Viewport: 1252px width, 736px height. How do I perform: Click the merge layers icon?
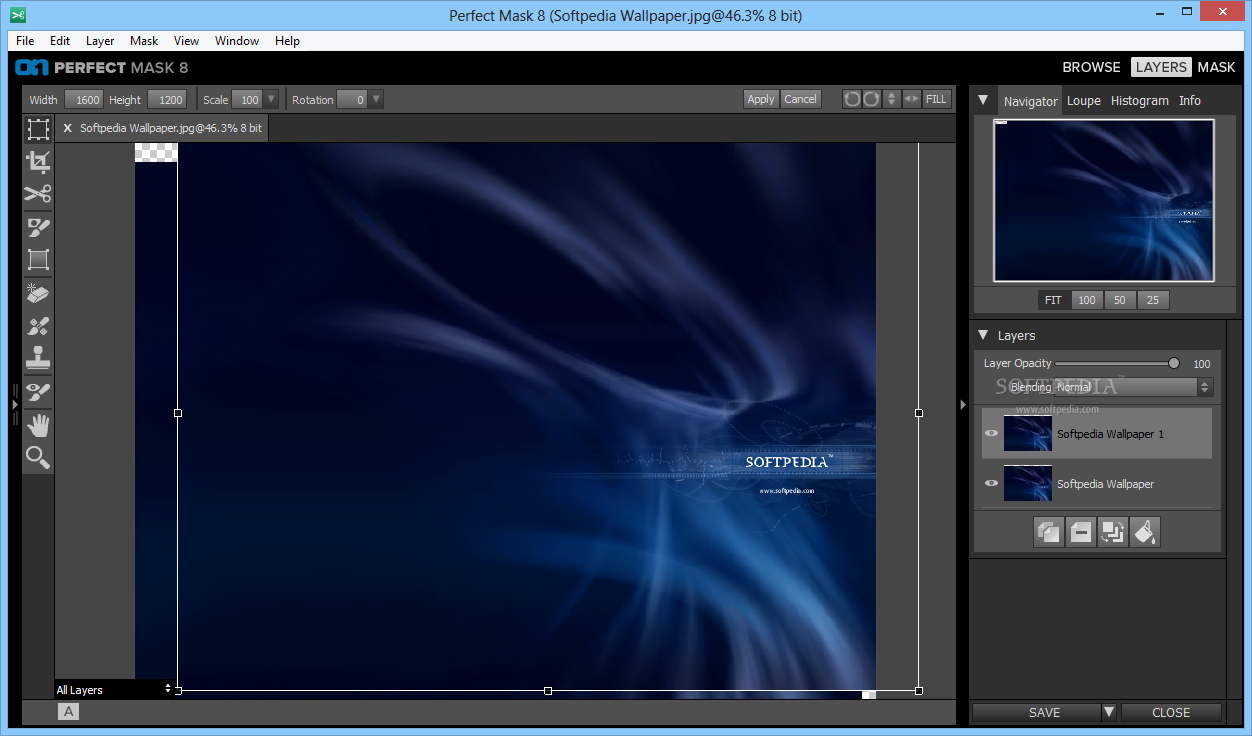pyautogui.click(x=1113, y=532)
